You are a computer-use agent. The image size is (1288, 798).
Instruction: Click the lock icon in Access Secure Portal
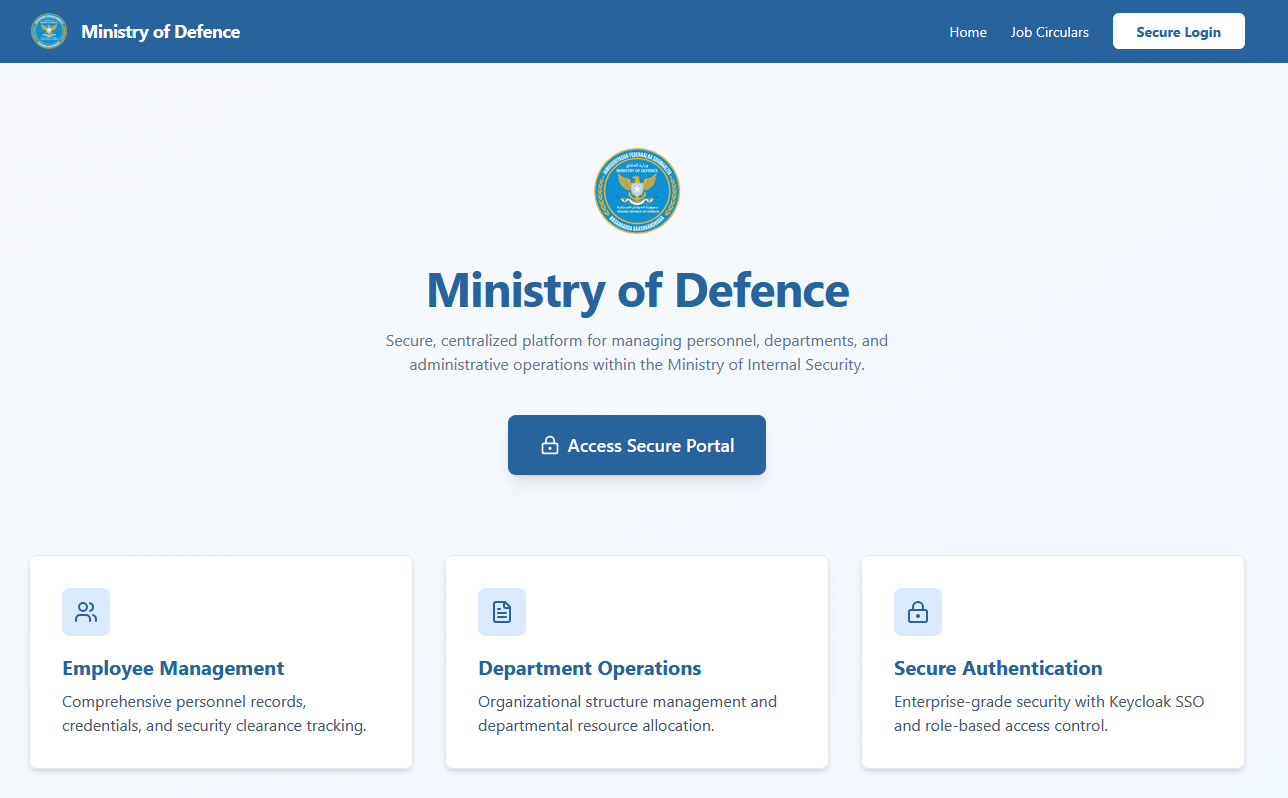click(549, 446)
